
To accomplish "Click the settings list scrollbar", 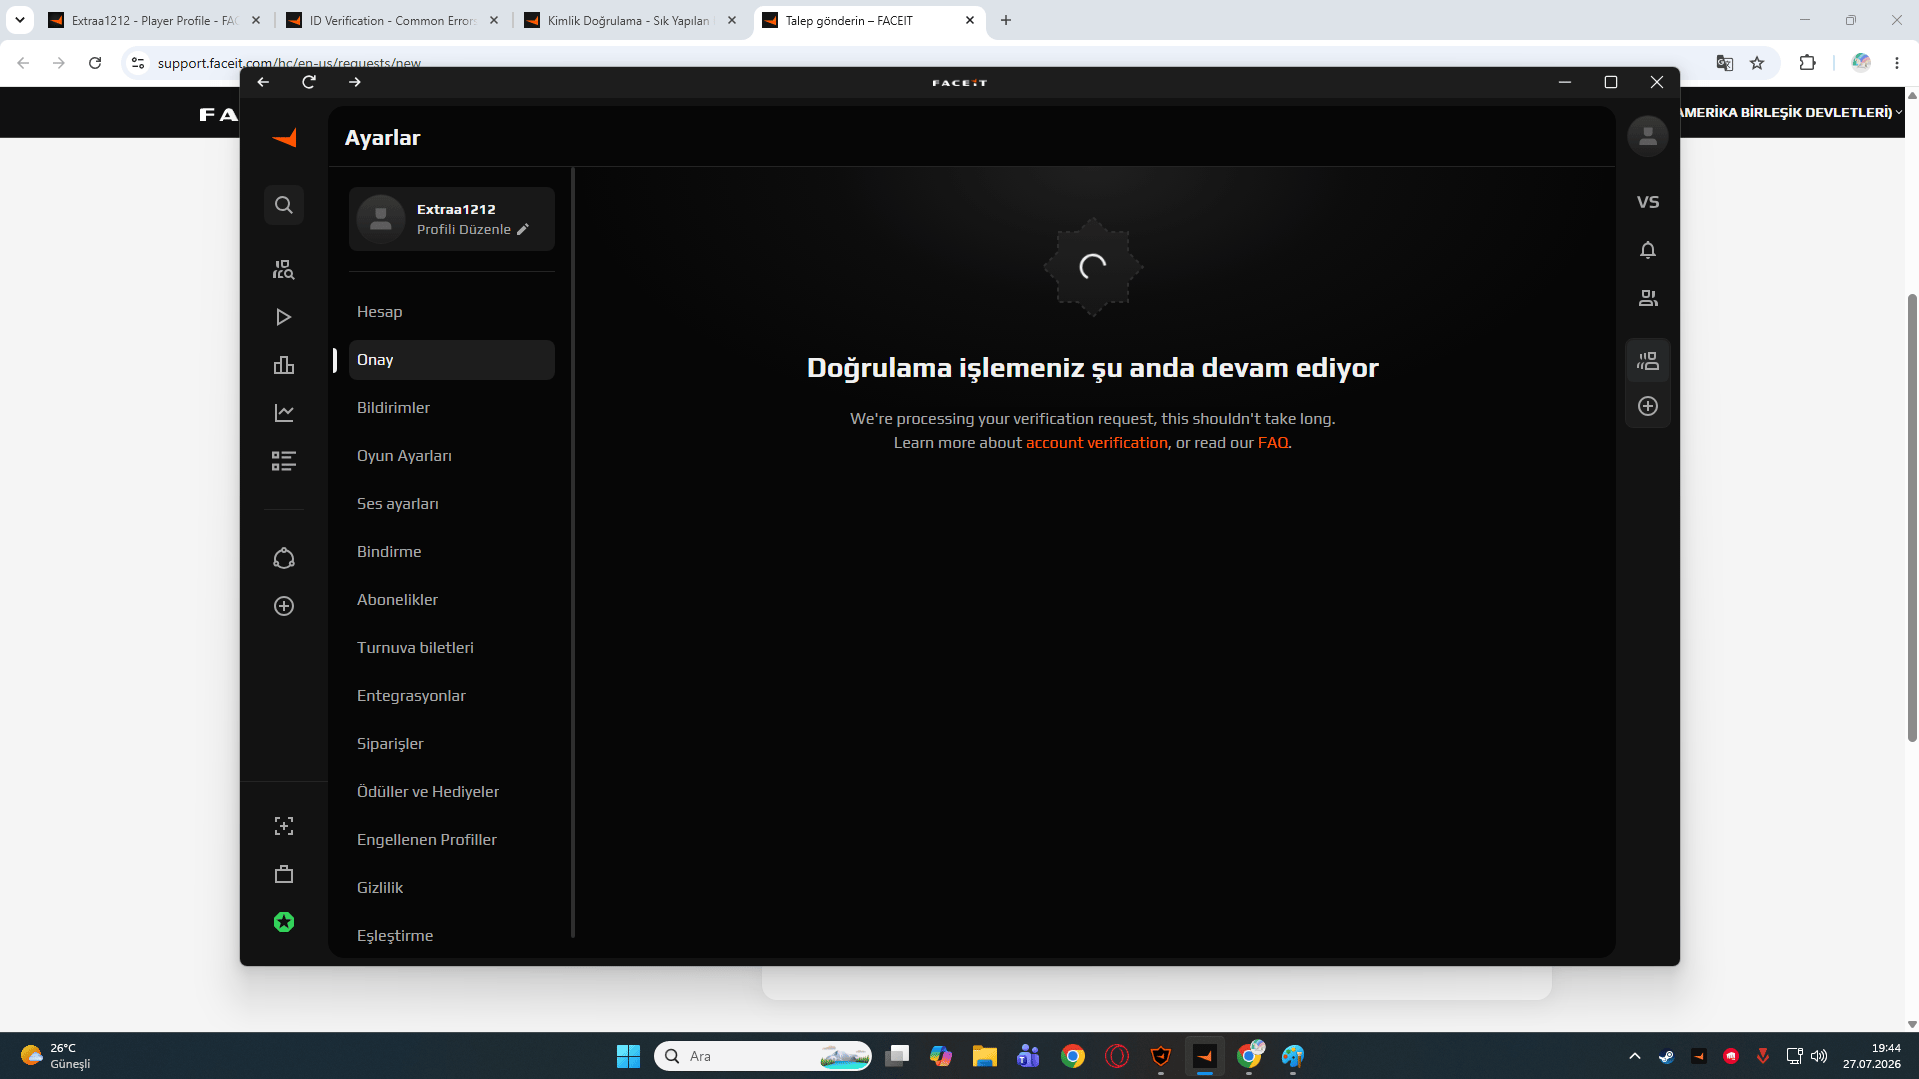I will click(573, 553).
